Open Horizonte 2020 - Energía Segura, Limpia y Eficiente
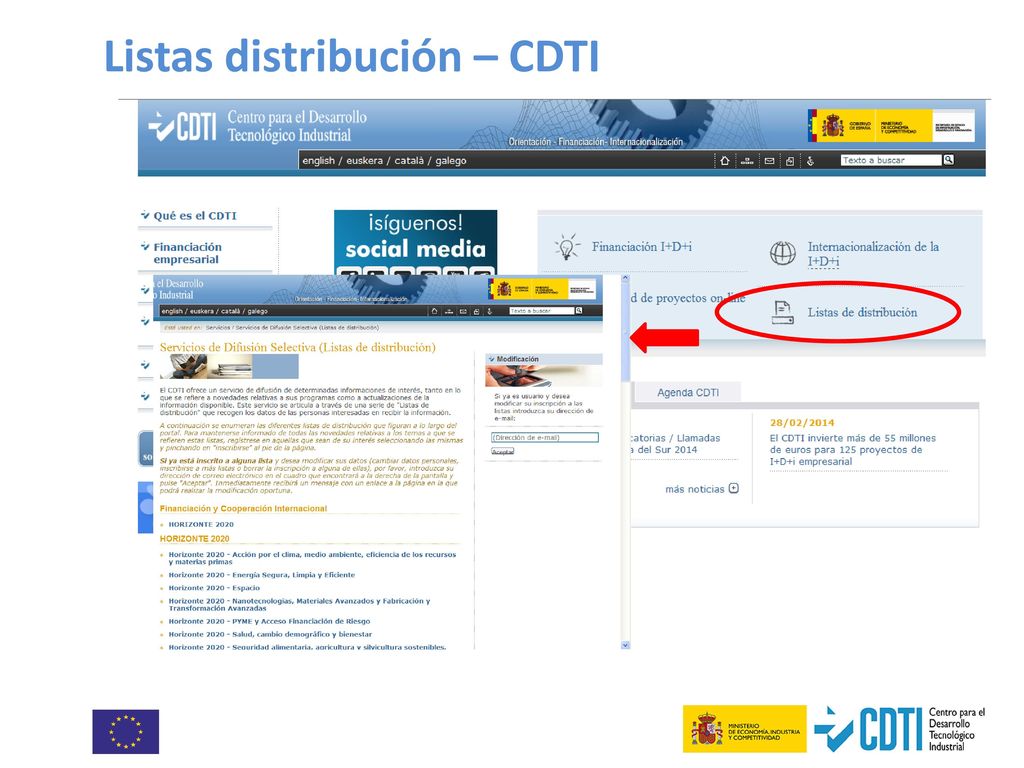 coord(262,575)
